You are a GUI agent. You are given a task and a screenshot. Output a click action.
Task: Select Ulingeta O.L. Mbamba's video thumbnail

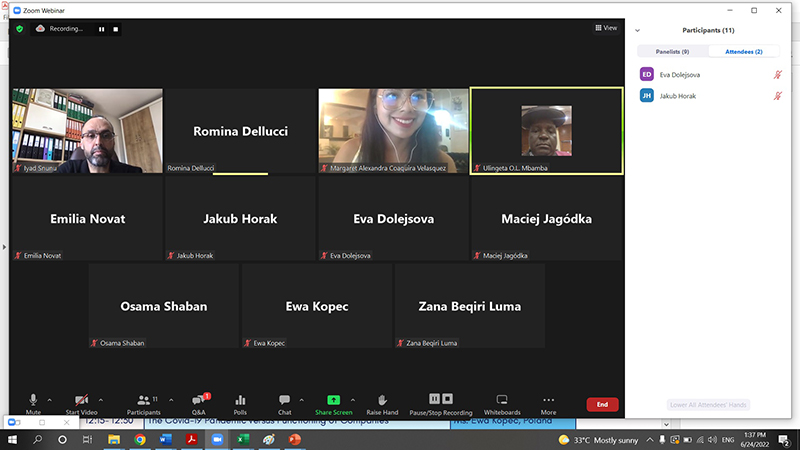[546, 130]
